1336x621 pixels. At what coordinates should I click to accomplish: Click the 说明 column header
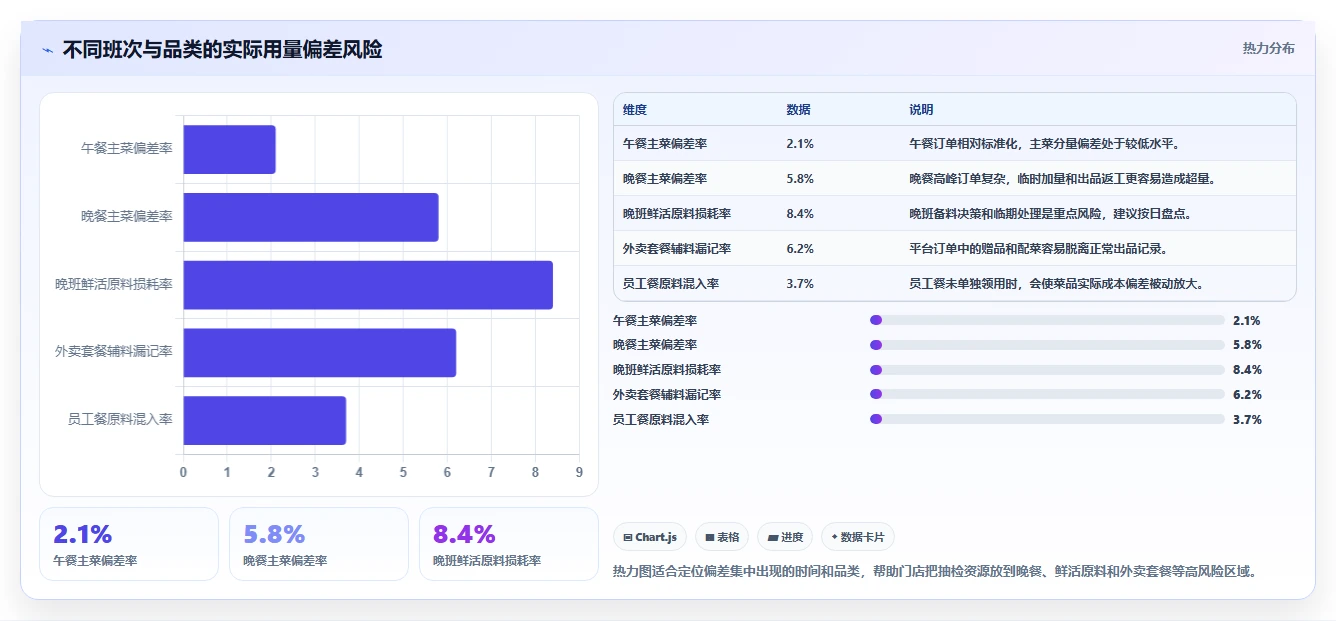(x=921, y=110)
